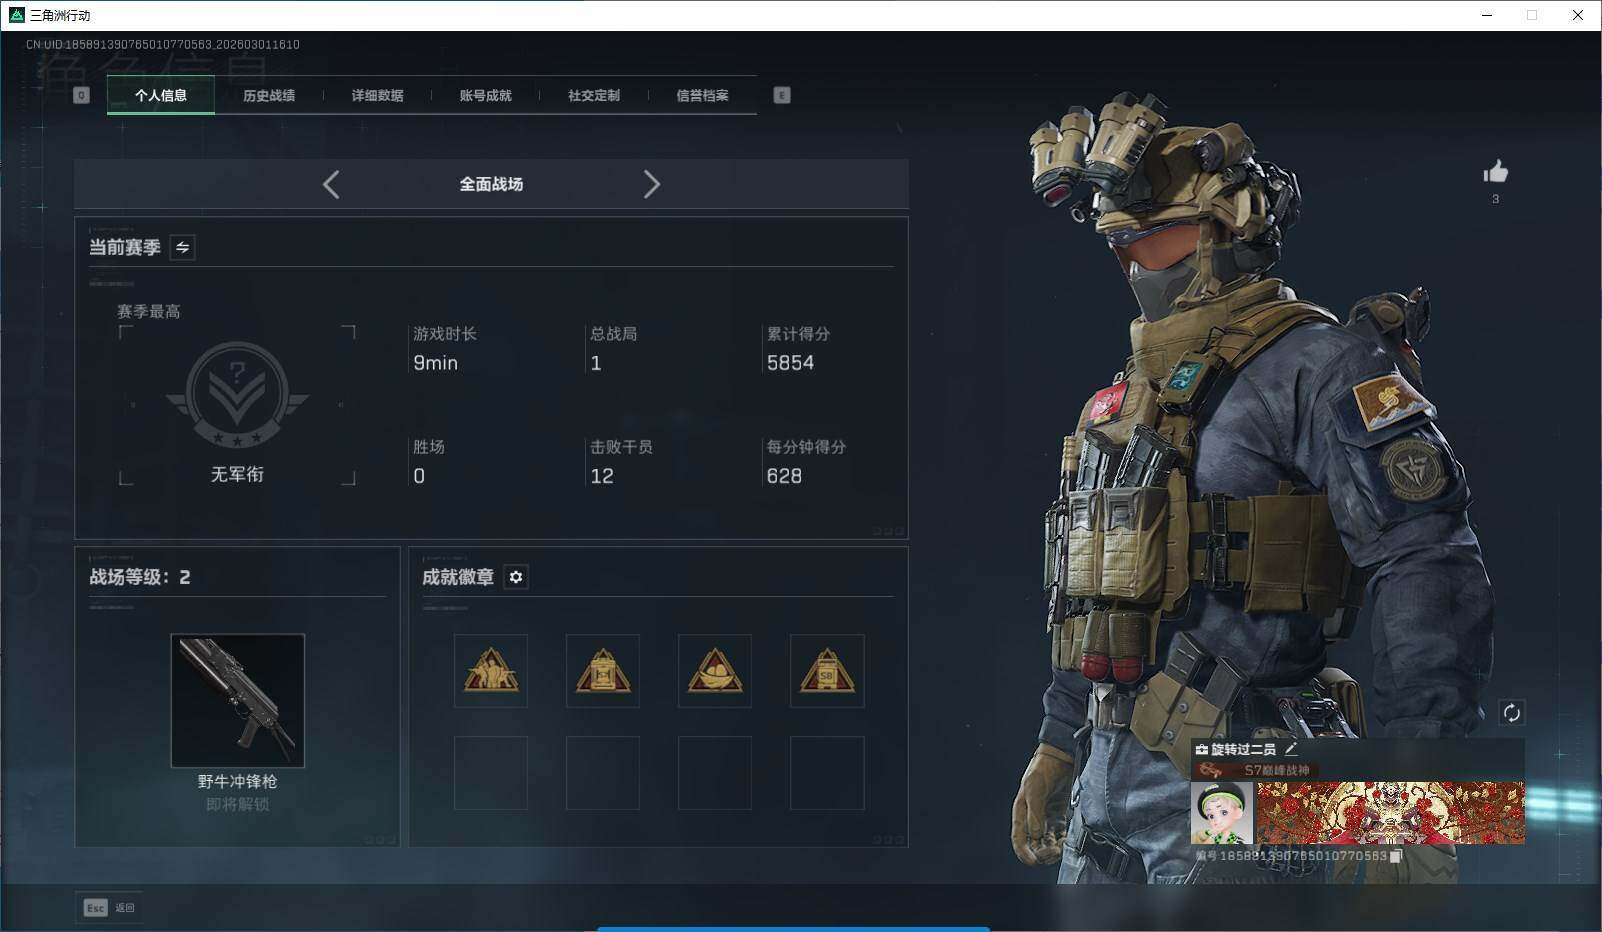Screen dimensions: 1602x932
Task: Click the 游戏时长 value 9min
Action: tap(436, 363)
